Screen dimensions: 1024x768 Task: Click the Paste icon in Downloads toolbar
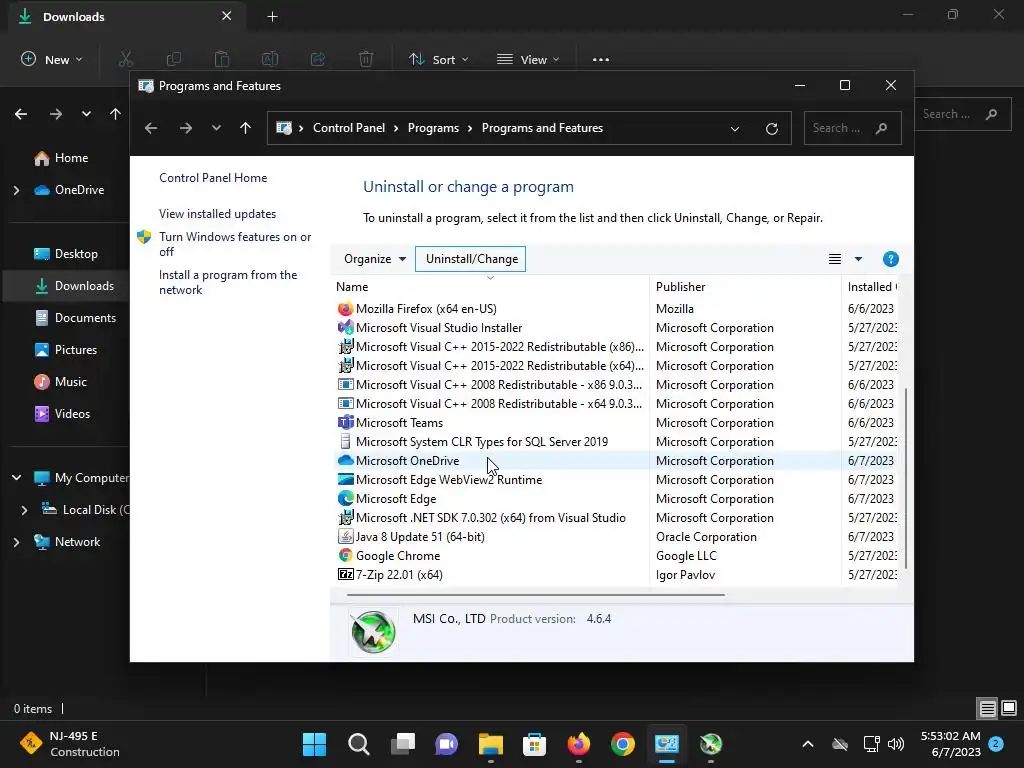pos(222,59)
